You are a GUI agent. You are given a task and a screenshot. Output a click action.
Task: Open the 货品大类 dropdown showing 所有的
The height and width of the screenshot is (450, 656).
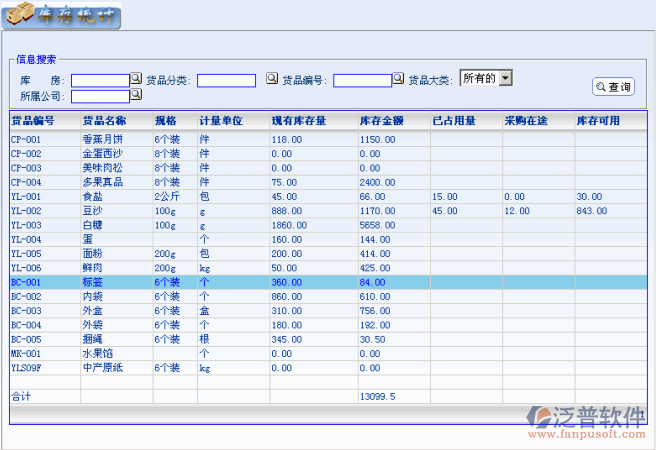pyautogui.click(x=486, y=78)
